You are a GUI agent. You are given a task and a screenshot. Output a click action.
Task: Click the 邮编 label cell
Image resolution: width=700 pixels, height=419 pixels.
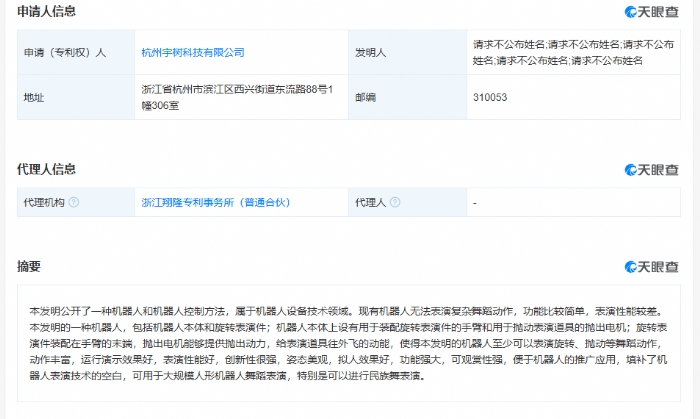point(408,97)
